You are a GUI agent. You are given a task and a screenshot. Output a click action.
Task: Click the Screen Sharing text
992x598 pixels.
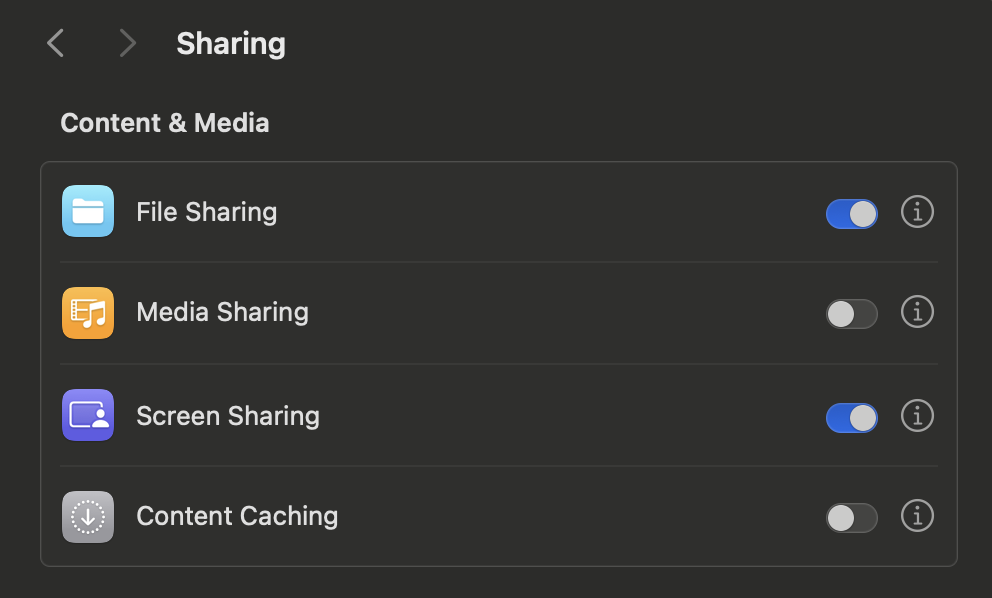tap(228, 416)
